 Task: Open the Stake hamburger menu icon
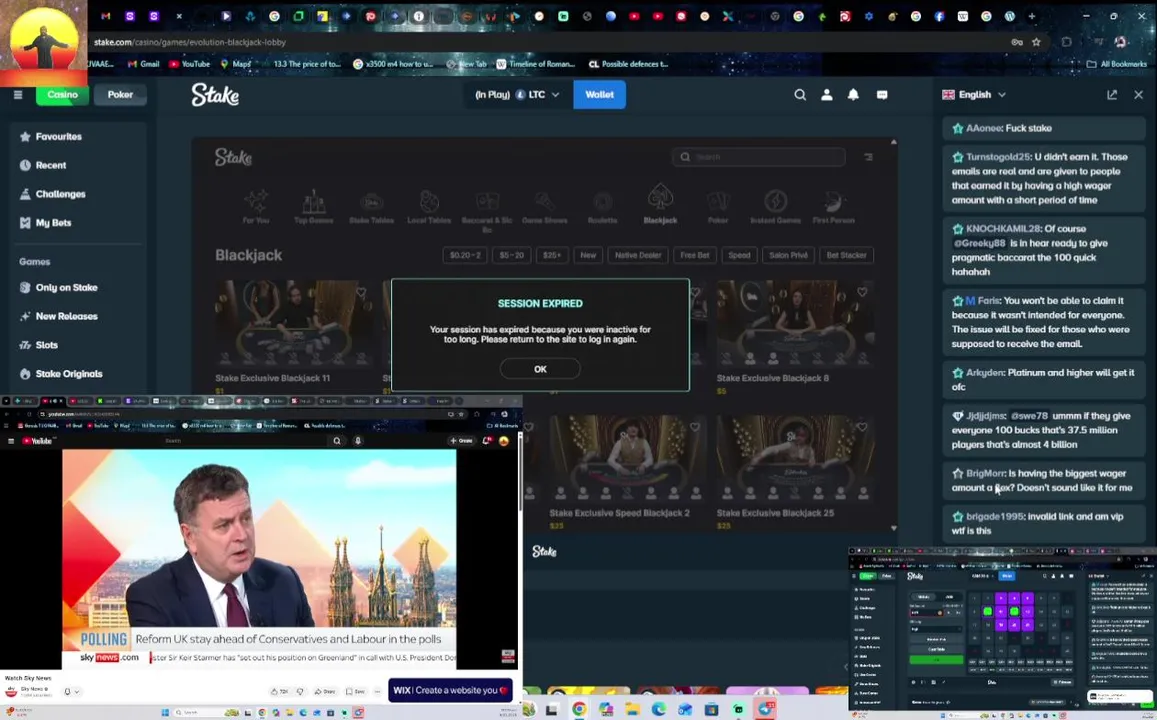click(18, 94)
